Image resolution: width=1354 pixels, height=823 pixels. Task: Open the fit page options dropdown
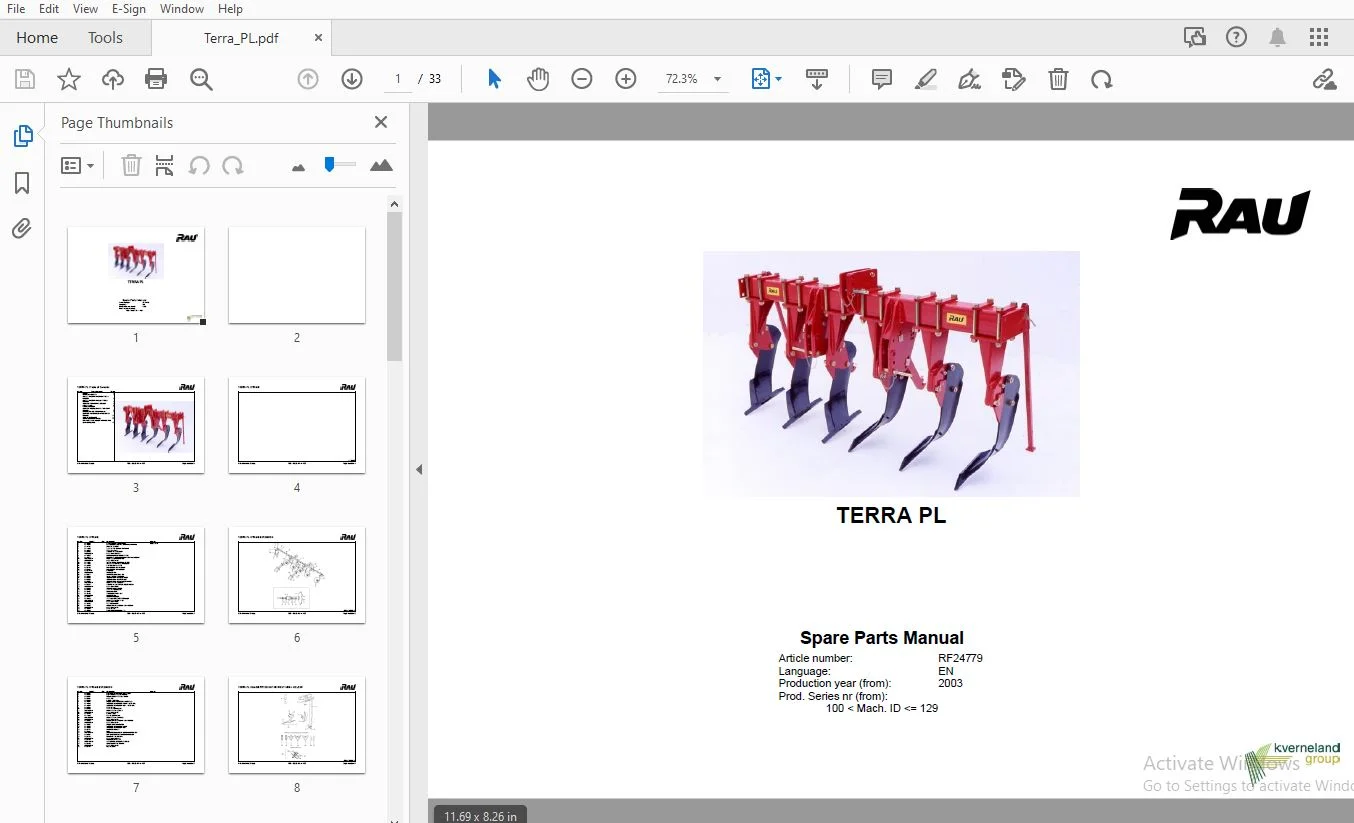[x=766, y=79]
